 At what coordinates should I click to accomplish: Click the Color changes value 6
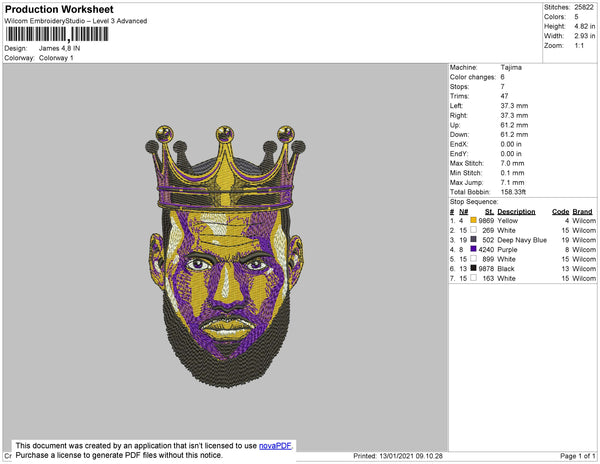click(502, 77)
